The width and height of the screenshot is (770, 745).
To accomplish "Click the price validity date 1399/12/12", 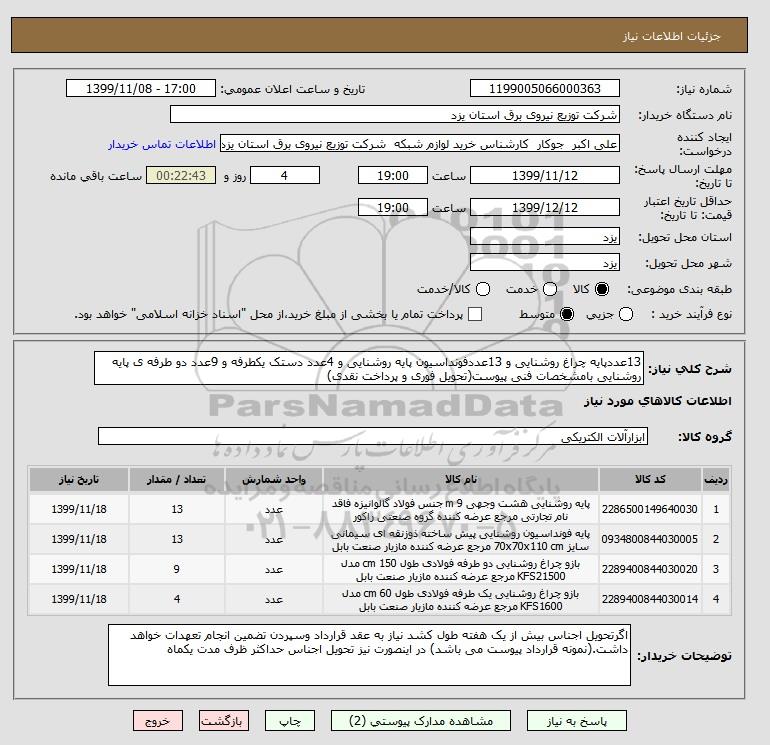I will click(x=545, y=207).
